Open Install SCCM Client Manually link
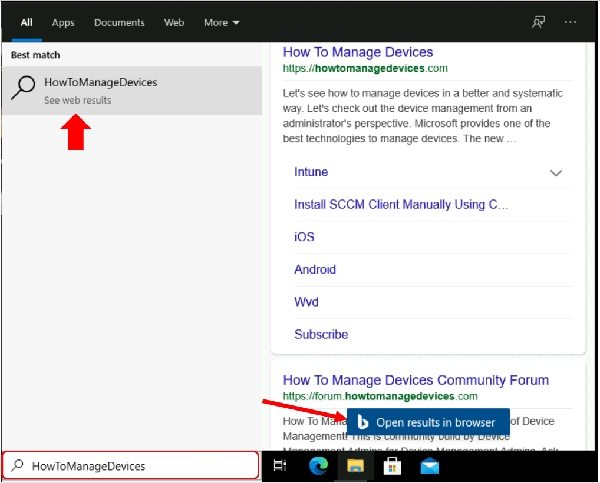 point(402,205)
